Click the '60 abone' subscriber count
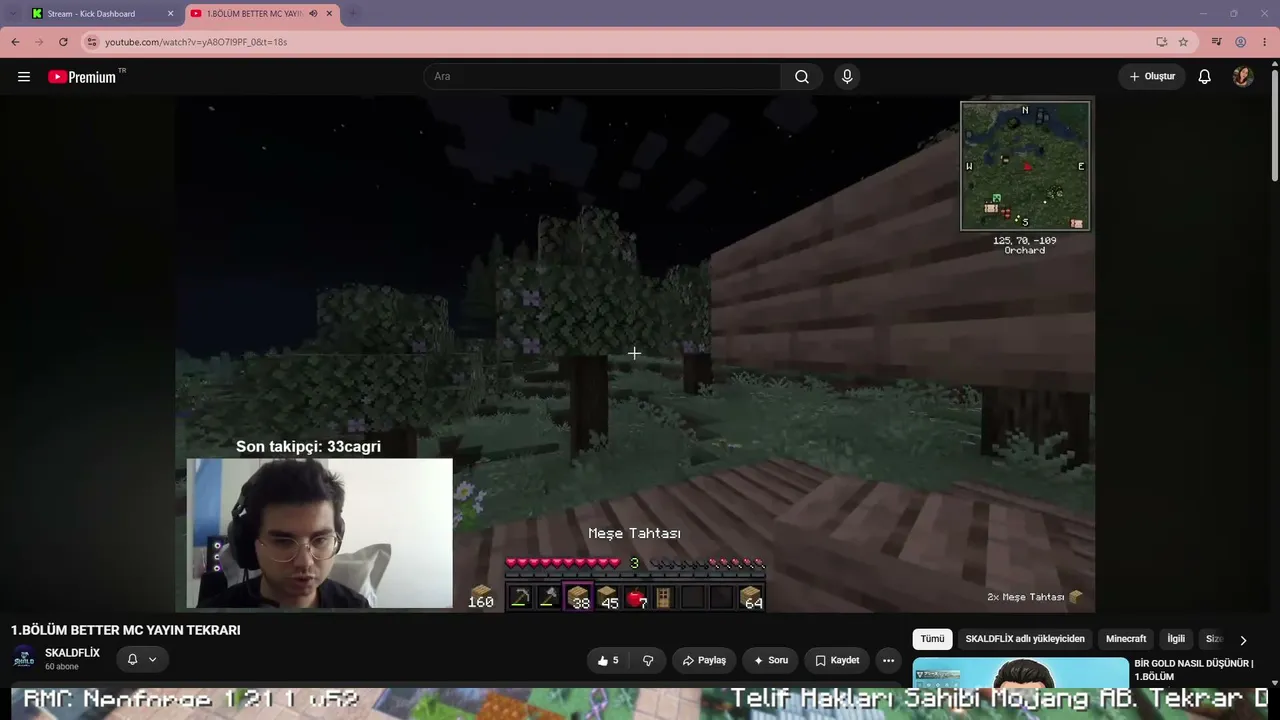 (x=62, y=667)
